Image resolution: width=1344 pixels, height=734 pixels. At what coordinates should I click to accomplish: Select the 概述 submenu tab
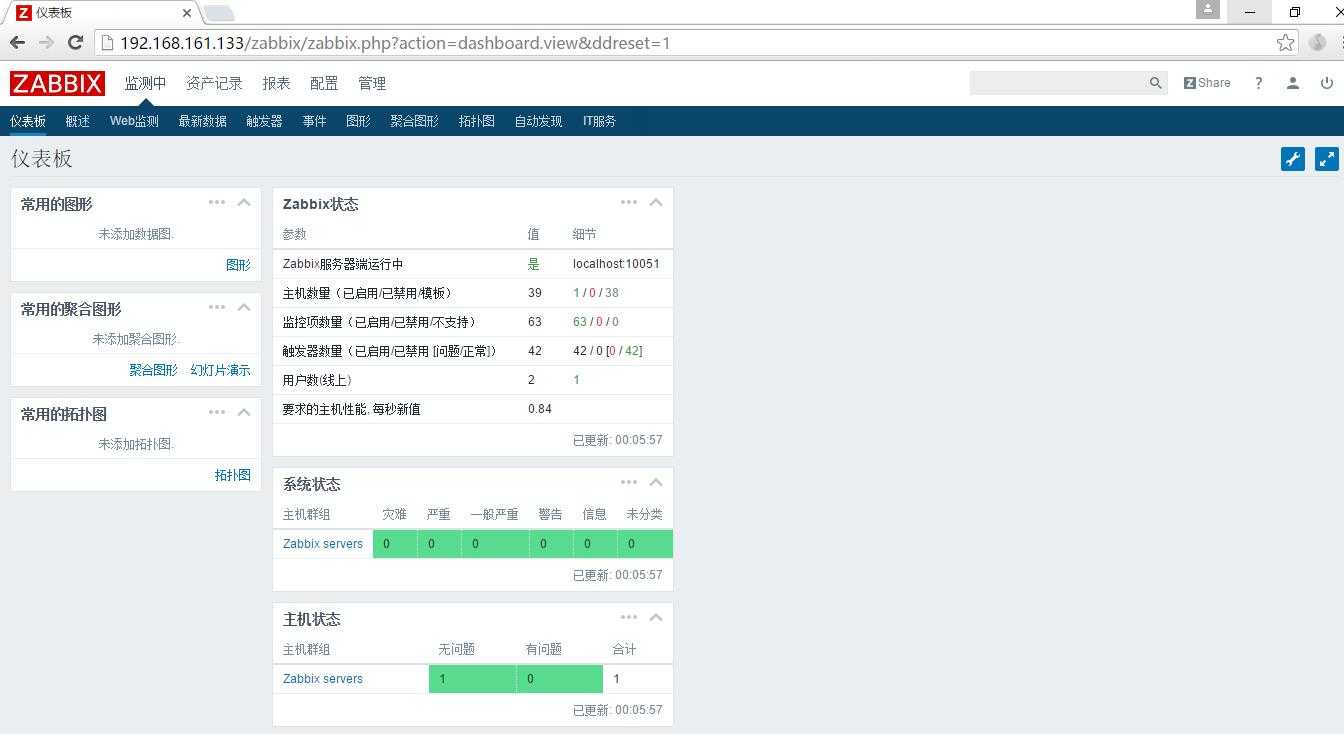(x=78, y=121)
